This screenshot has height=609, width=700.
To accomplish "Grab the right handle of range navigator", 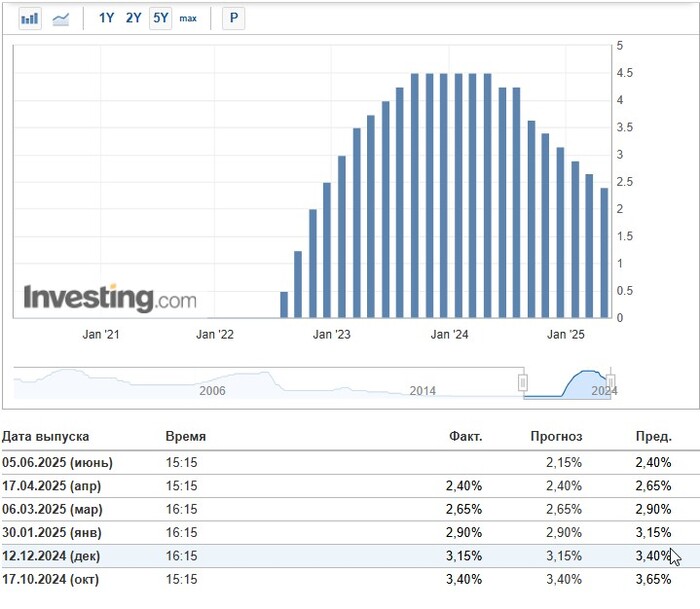I will coord(610,382).
